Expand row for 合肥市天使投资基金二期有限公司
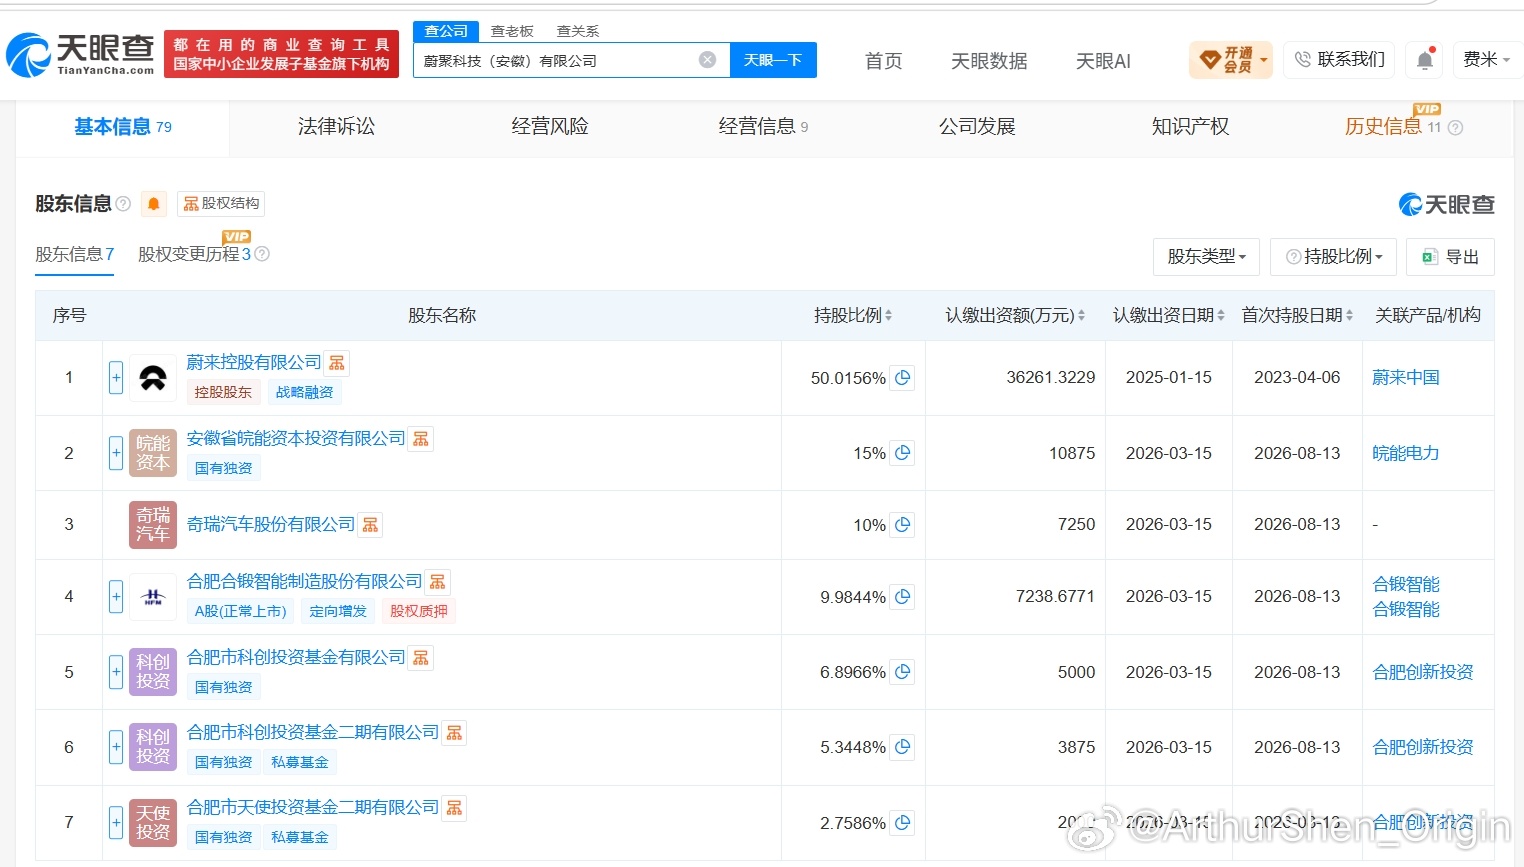 tap(116, 823)
